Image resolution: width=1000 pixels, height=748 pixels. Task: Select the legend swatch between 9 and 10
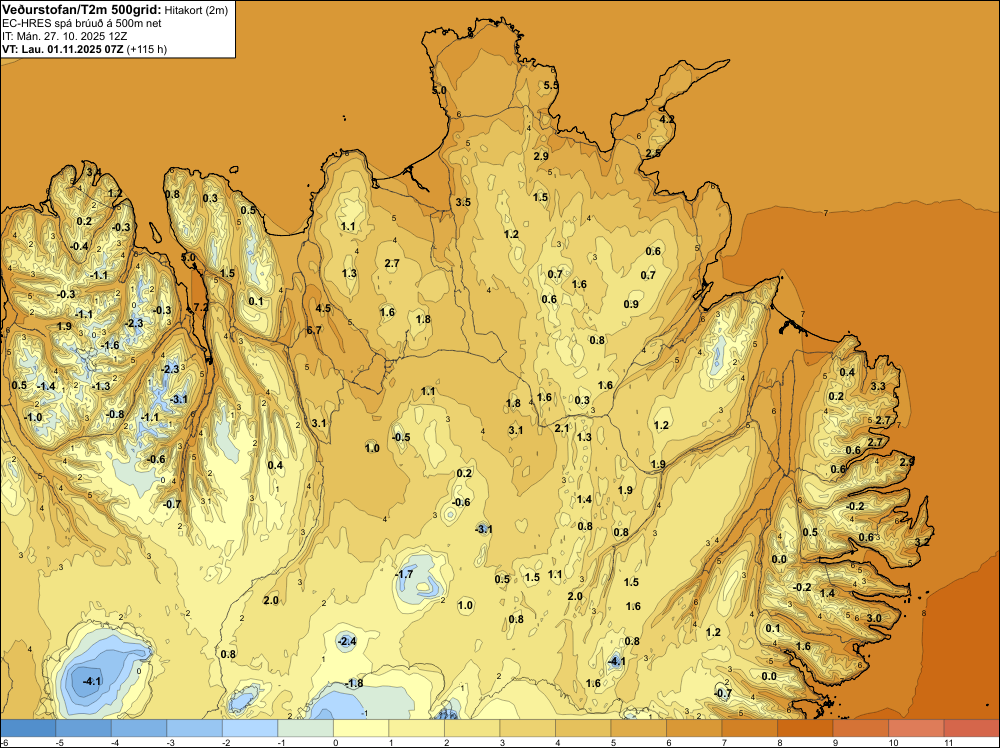pyautogui.click(x=860, y=728)
